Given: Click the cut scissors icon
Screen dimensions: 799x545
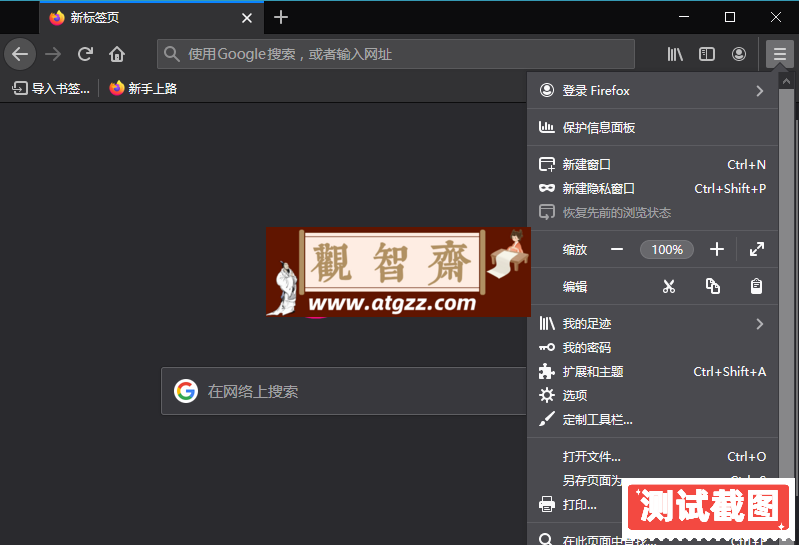Looking at the screenshot, I should click(x=669, y=286).
